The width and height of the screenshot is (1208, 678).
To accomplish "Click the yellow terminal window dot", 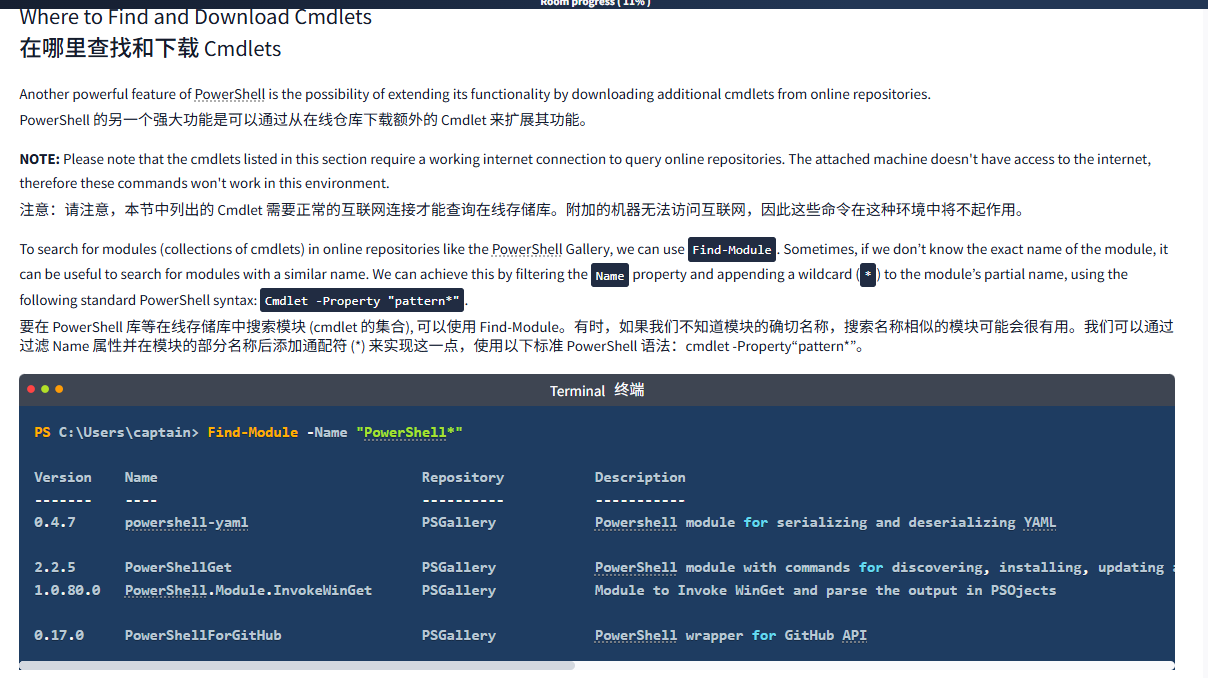I will tap(45, 389).
